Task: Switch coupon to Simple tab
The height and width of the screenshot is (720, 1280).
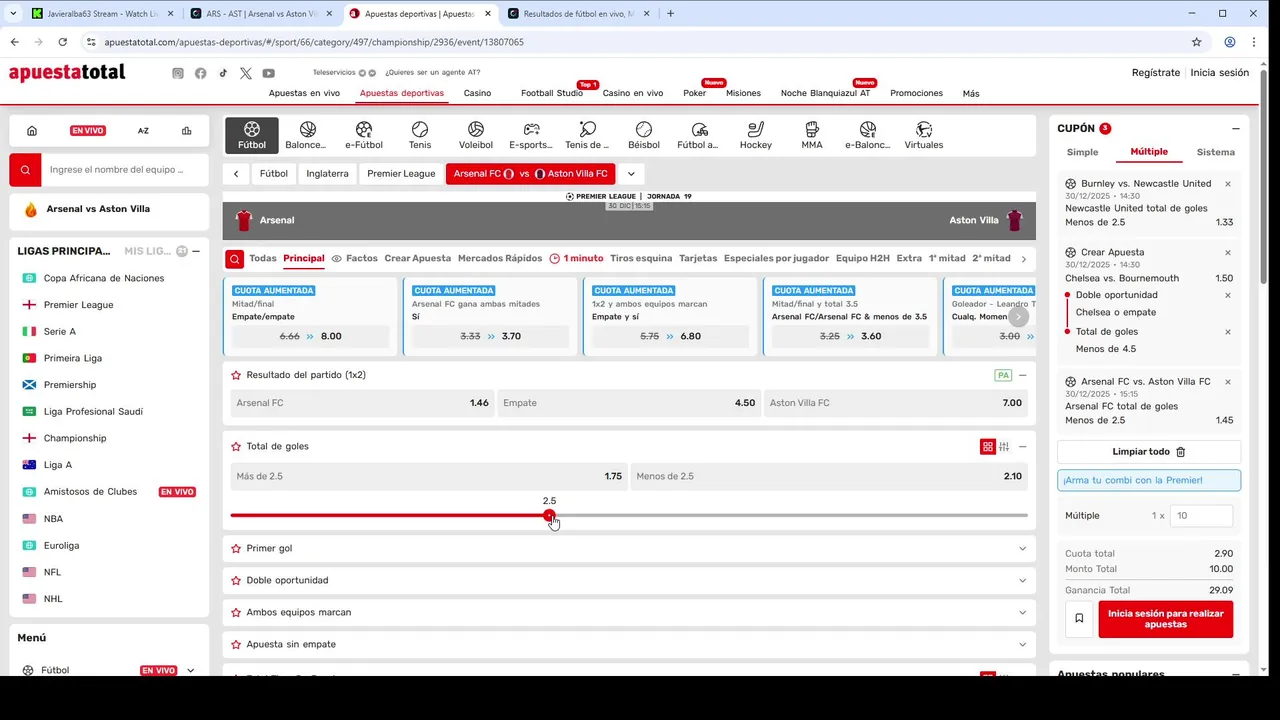Action: (x=1082, y=152)
